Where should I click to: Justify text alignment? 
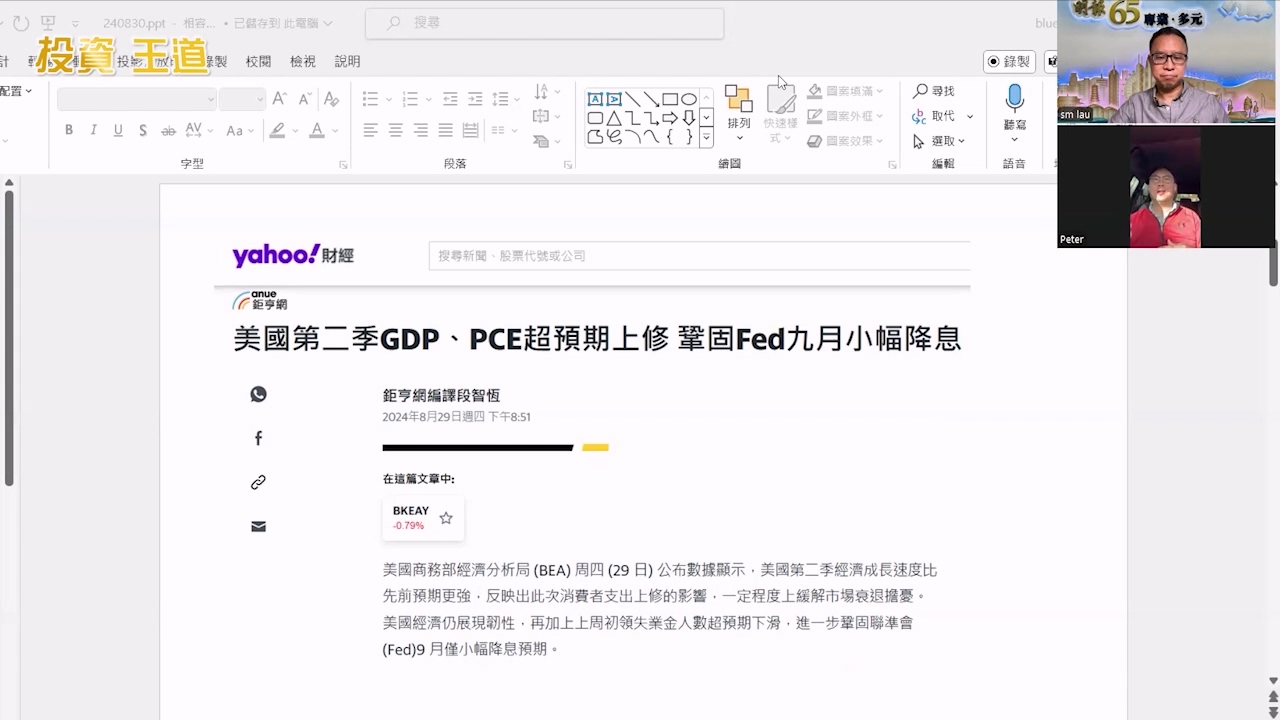click(445, 130)
